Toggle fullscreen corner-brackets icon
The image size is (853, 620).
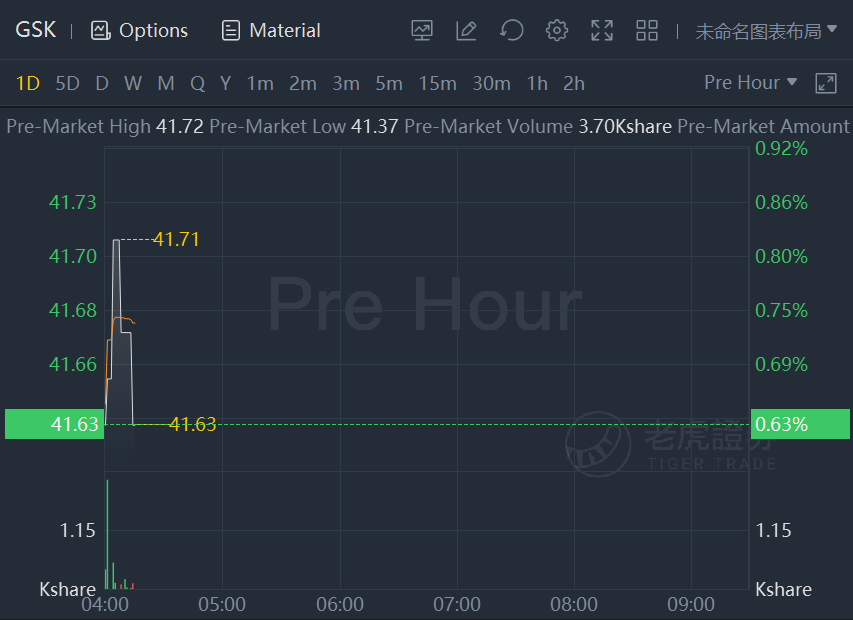[x=602, y=30]
